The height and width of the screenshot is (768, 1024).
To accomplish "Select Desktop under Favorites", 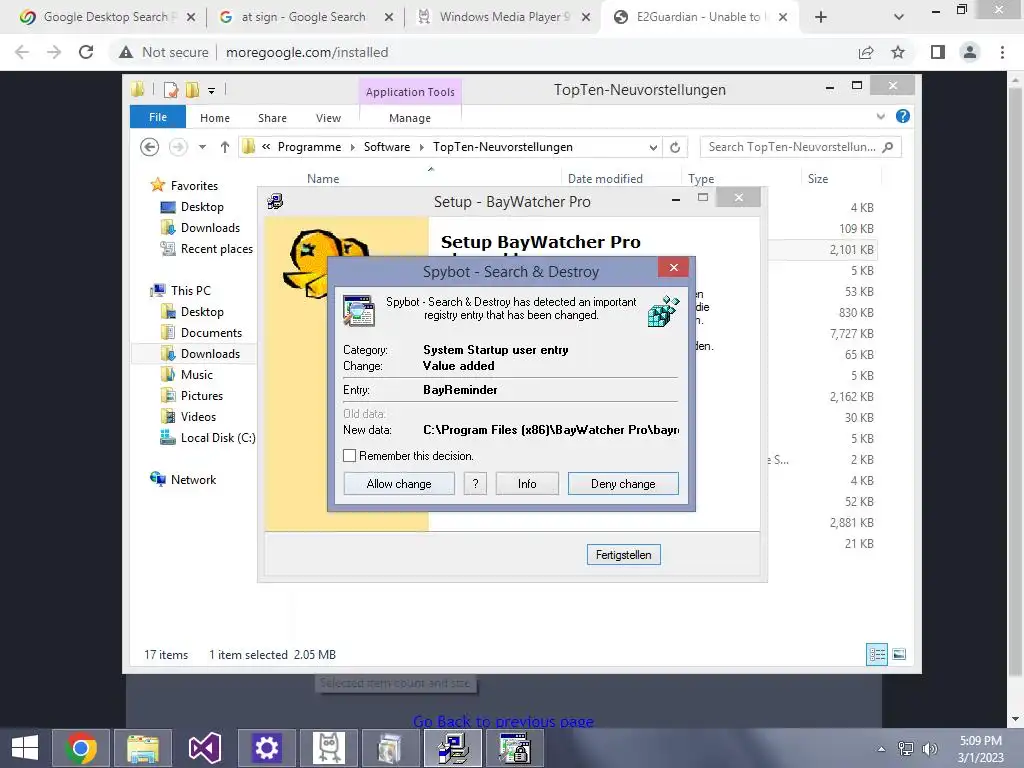I will coord(202,207).
